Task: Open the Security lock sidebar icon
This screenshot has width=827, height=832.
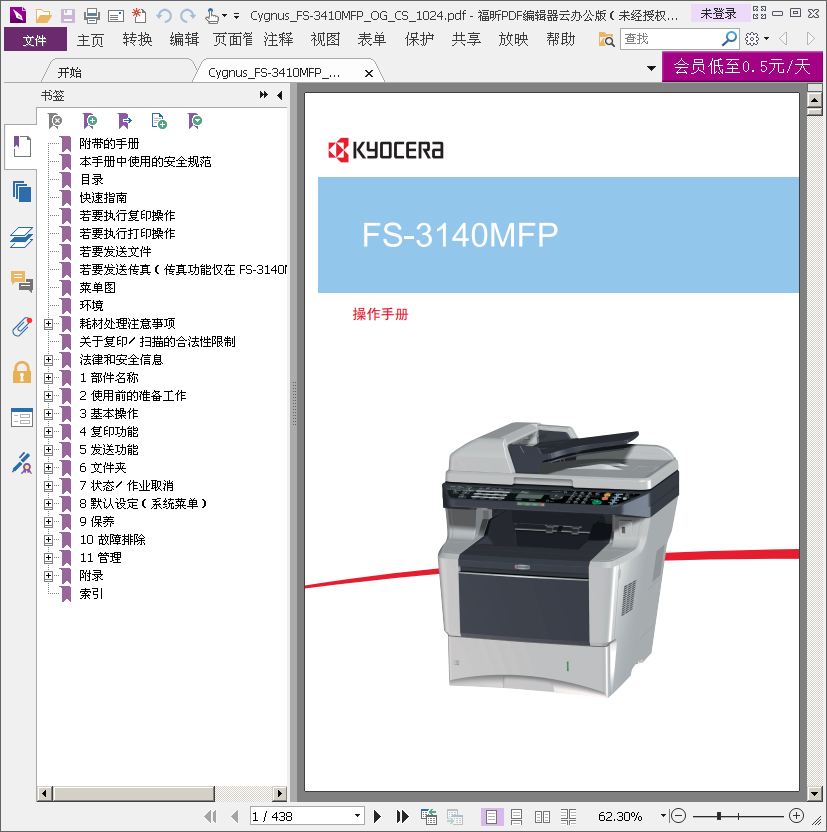Action: pyautogui.click(x=22, y=372)
